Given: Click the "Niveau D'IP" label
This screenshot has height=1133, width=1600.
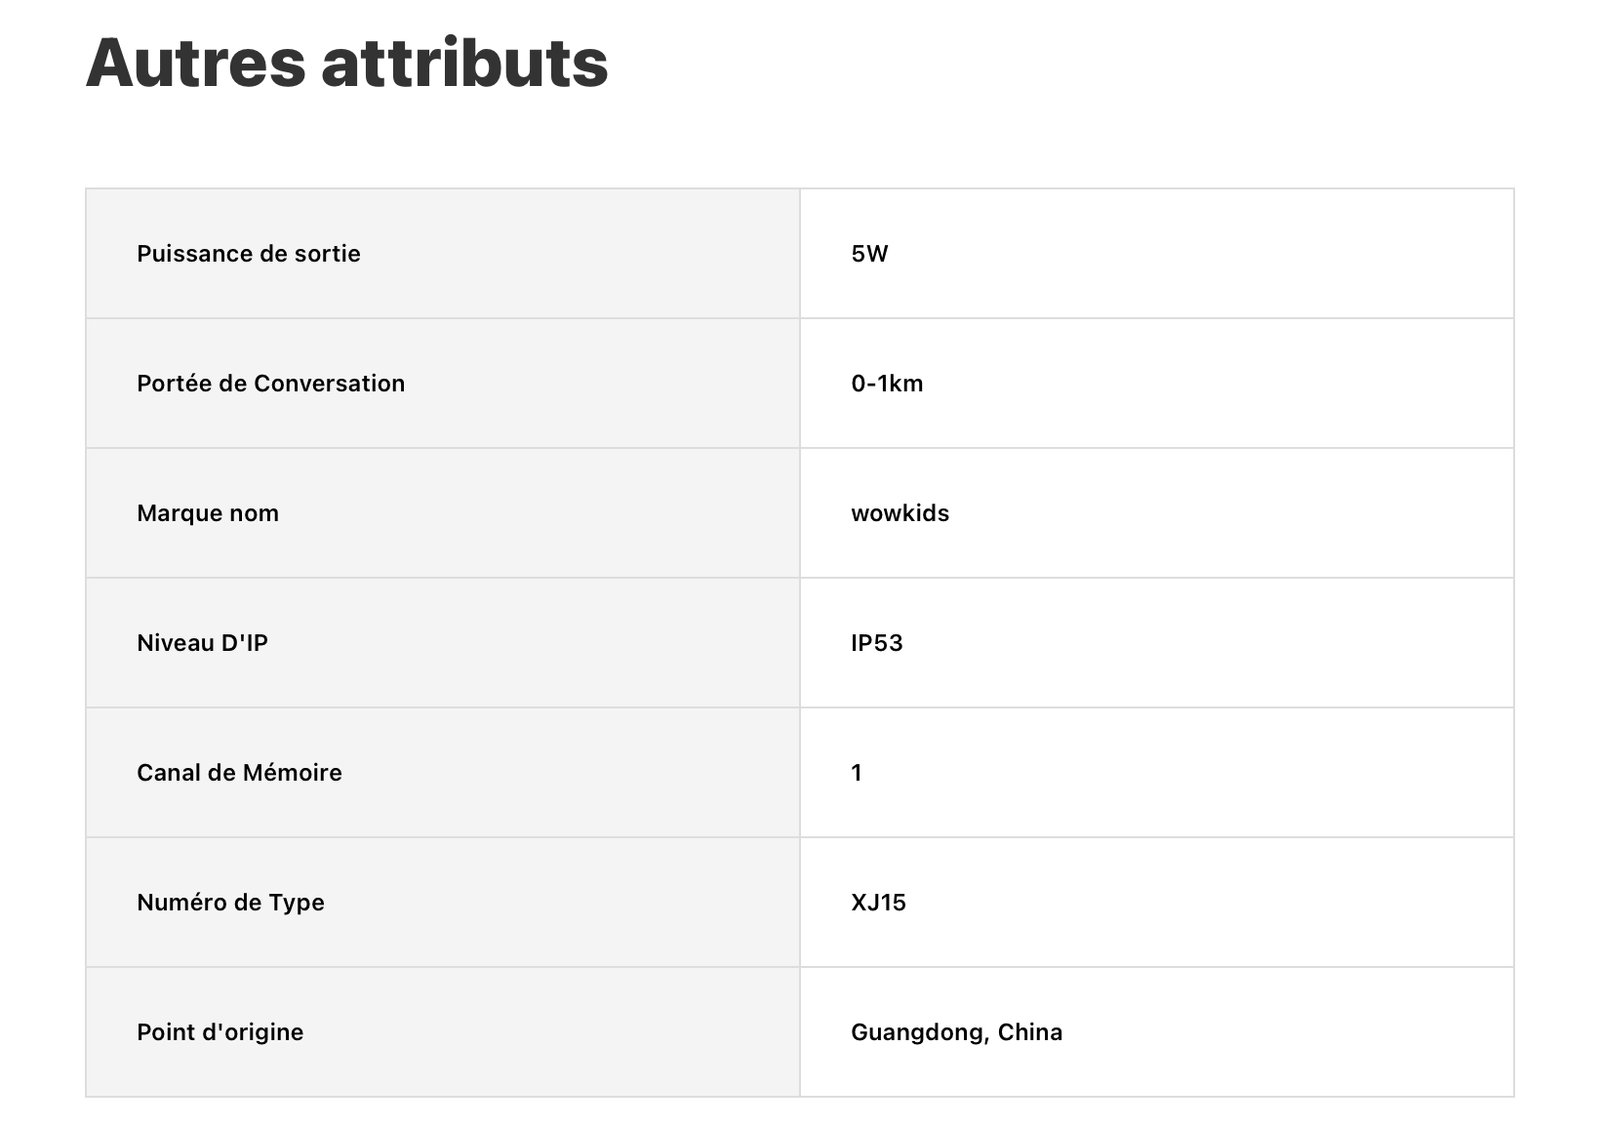Looking at the screenshot, I should tap(202, 643).
